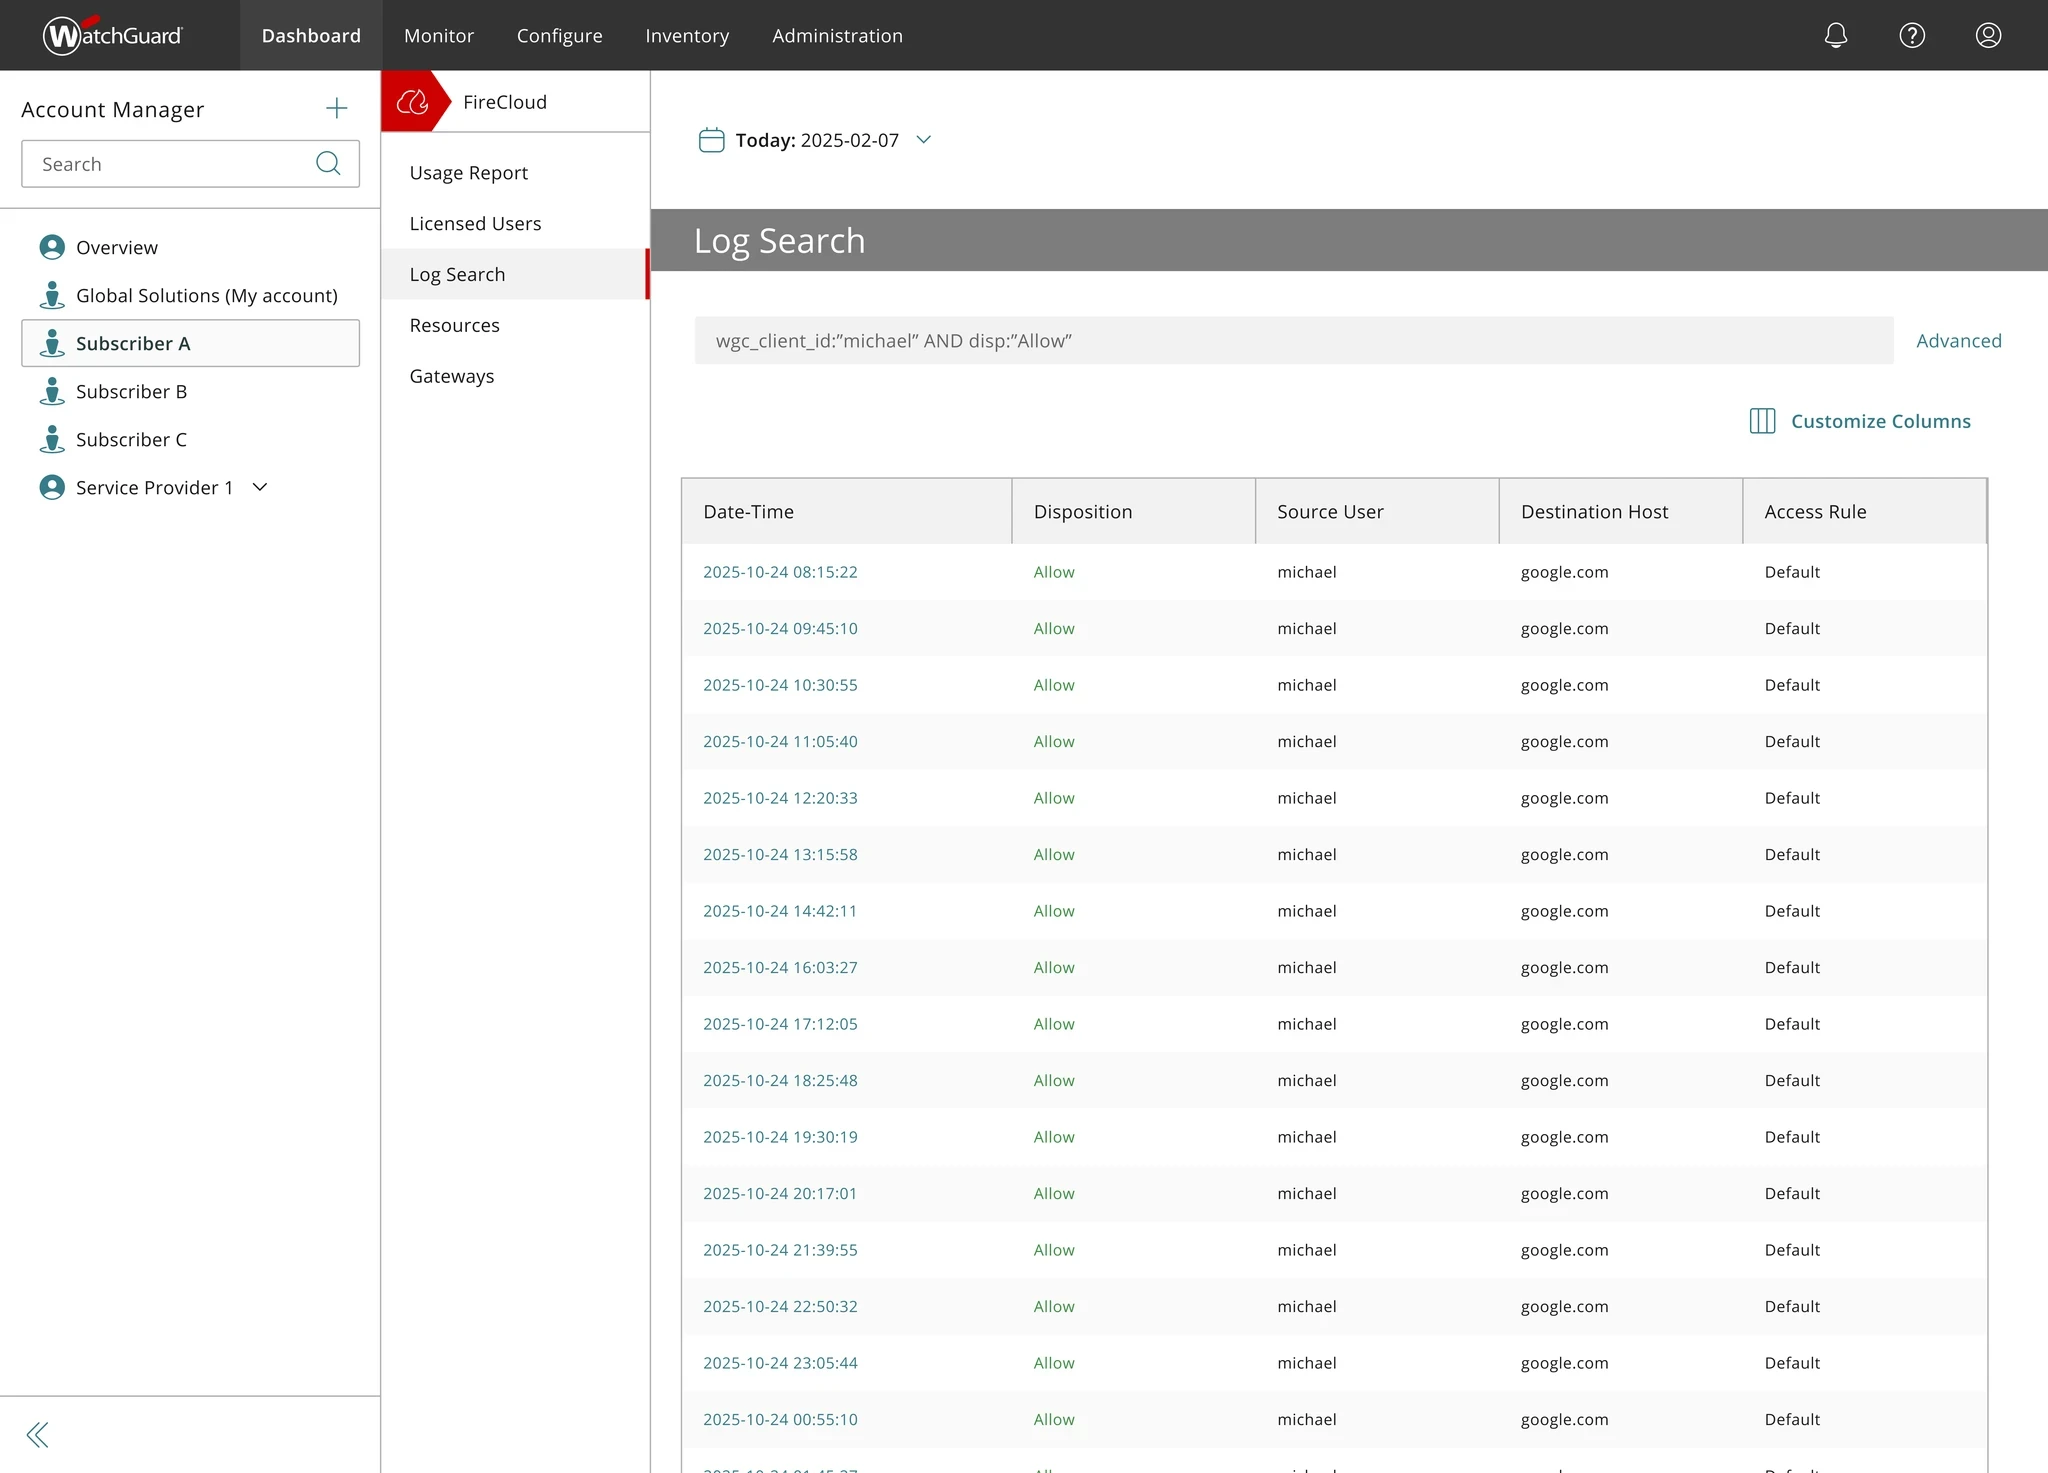2048x1473 pixels.
Task: Open the help question mark icon
Action: 1911,35
